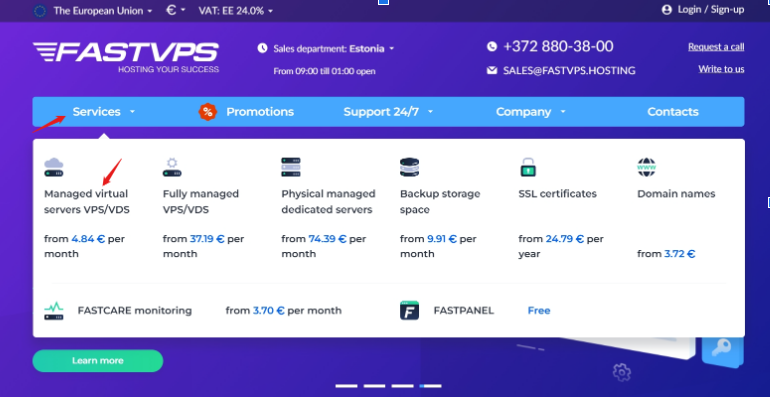Click the second carousel slide indicator
770x397 pixels.
[374, 386]
